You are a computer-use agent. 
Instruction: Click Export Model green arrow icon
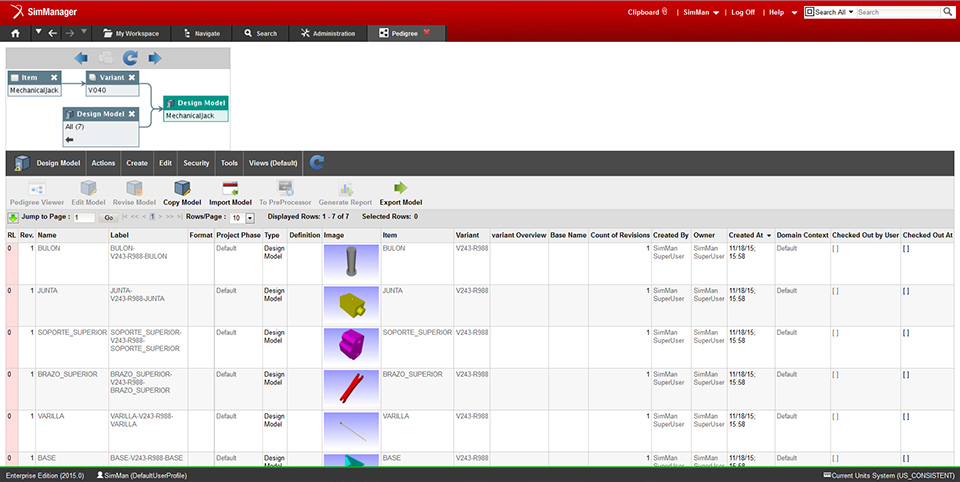tap(400, 187)
